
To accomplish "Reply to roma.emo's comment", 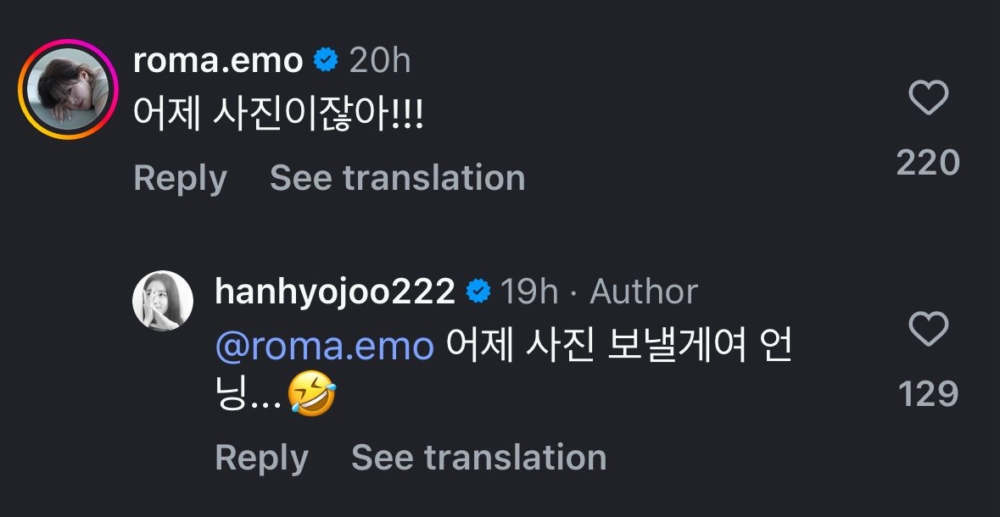I will coord(180,178).
